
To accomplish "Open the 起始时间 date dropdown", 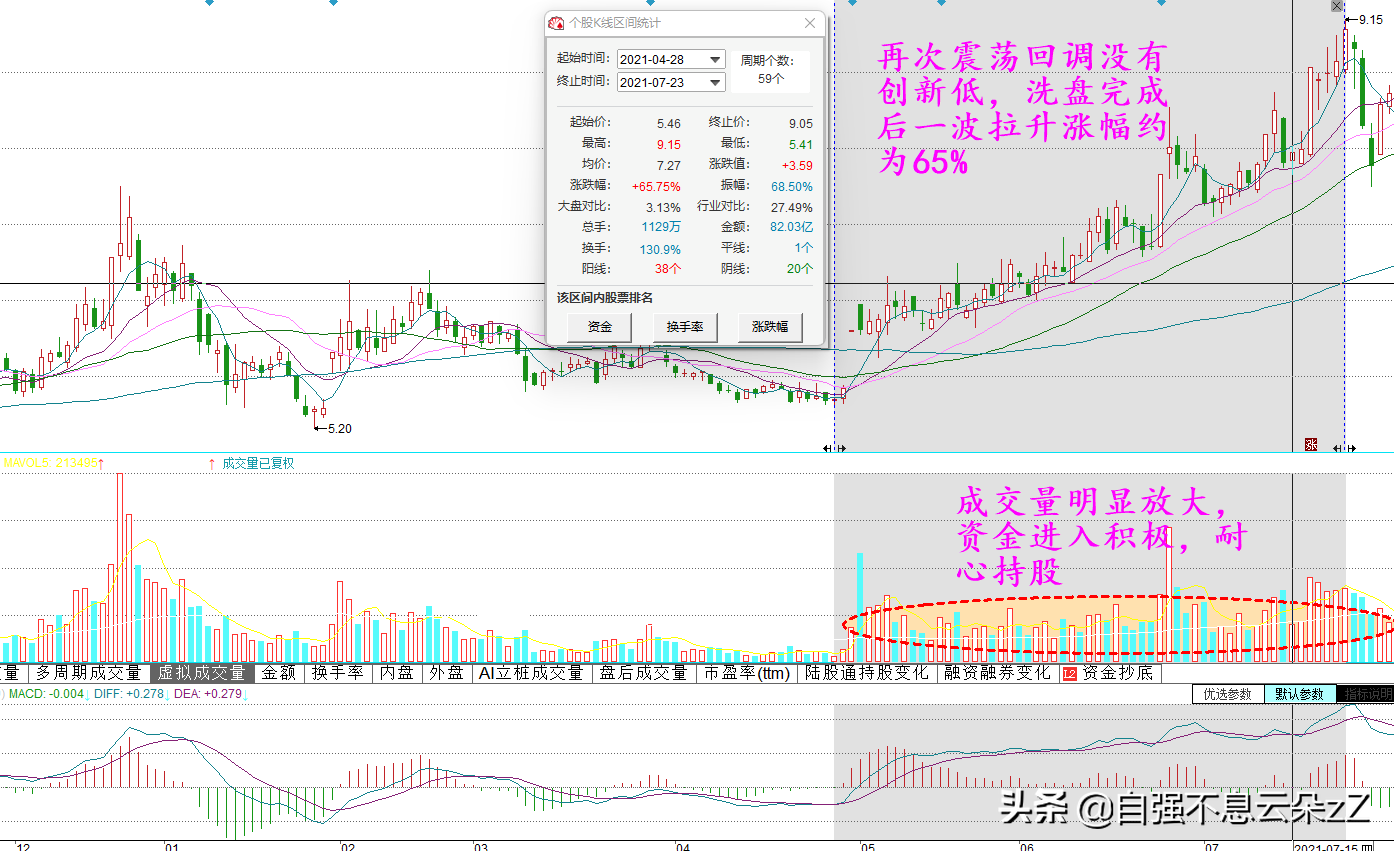I will point(714,59).
